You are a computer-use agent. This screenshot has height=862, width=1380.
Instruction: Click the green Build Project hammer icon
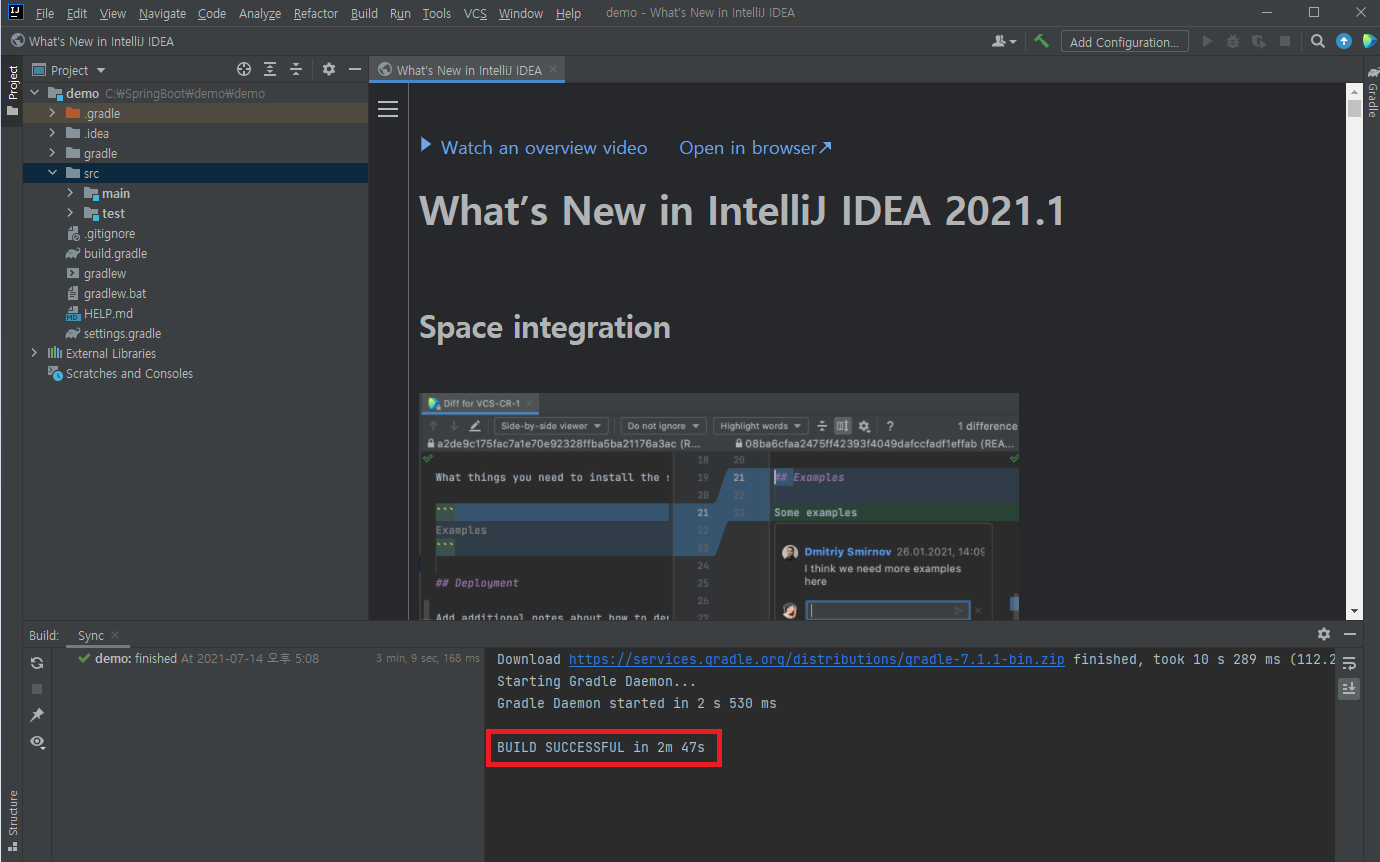[x=1042, y=41]
